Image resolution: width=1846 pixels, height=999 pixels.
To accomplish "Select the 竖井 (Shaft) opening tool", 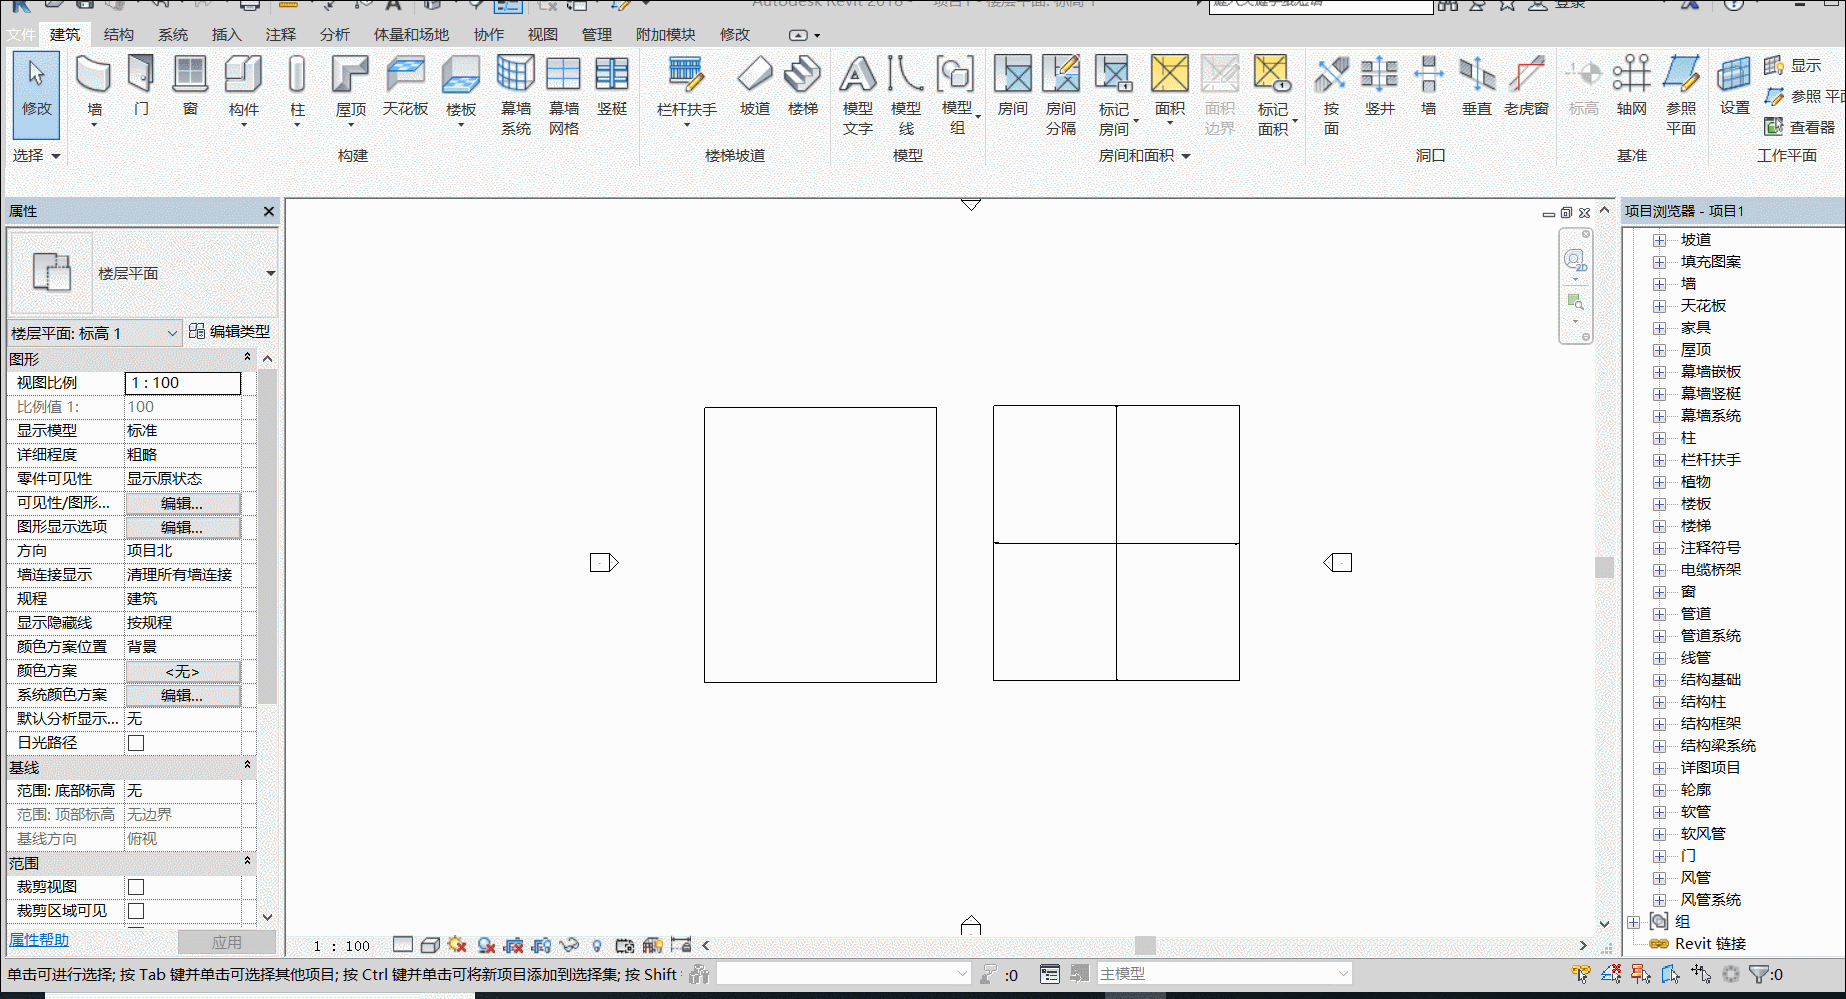I will click(x=1379, y=86).
